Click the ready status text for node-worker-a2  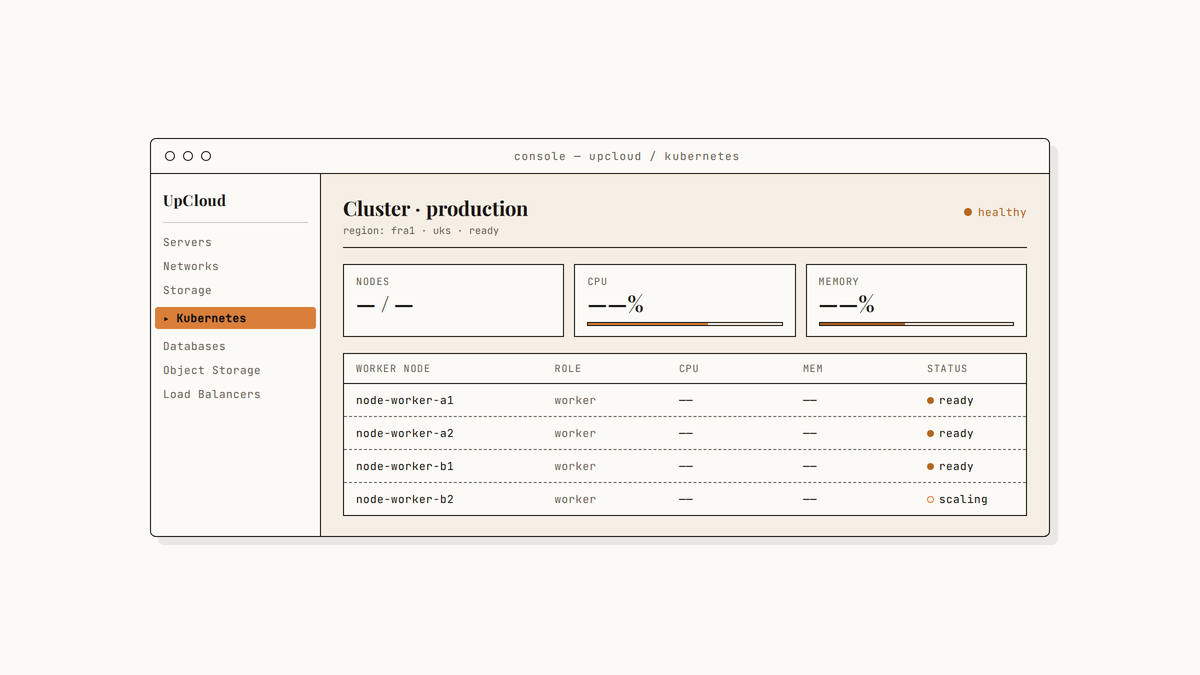tap(956, 433)
